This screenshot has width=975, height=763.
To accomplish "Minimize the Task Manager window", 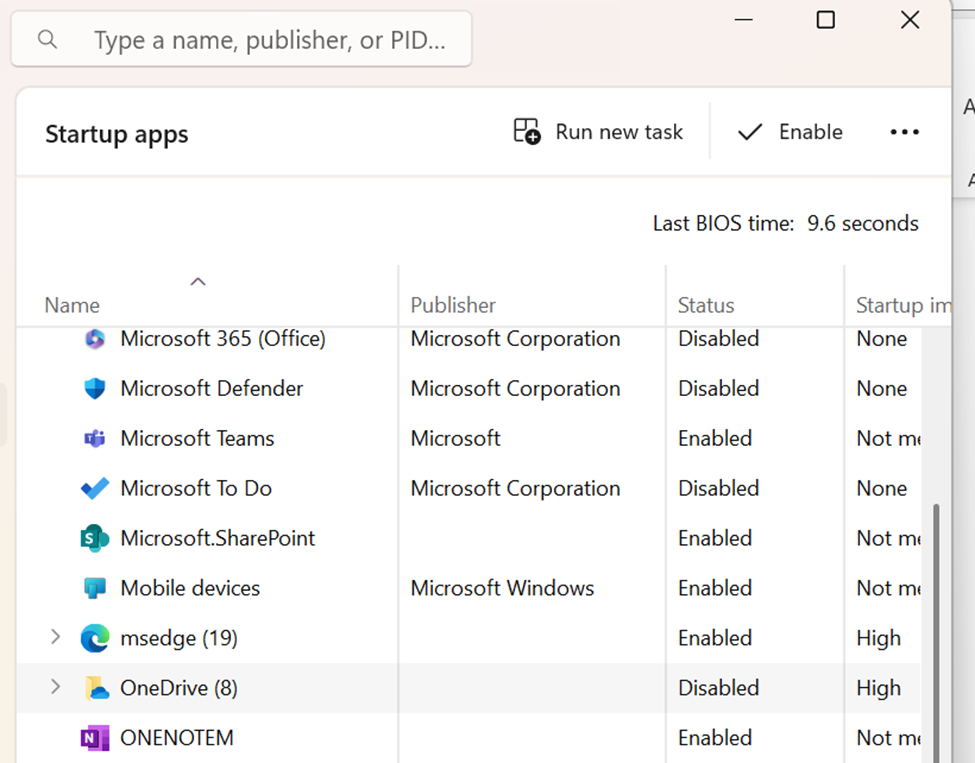I will tap(744, 20).
